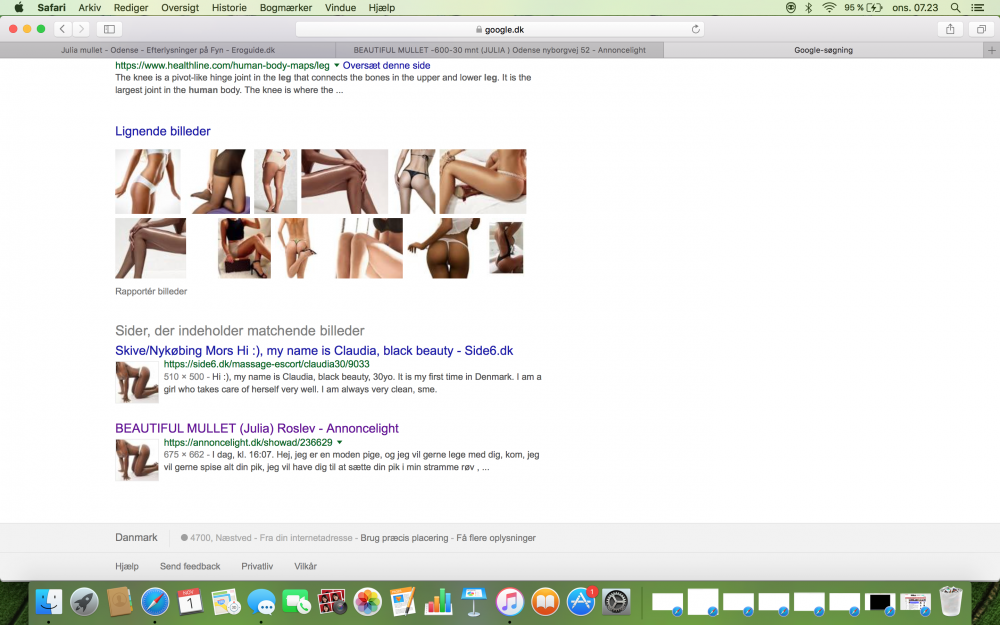Open the Trash in the Dock

951,601
